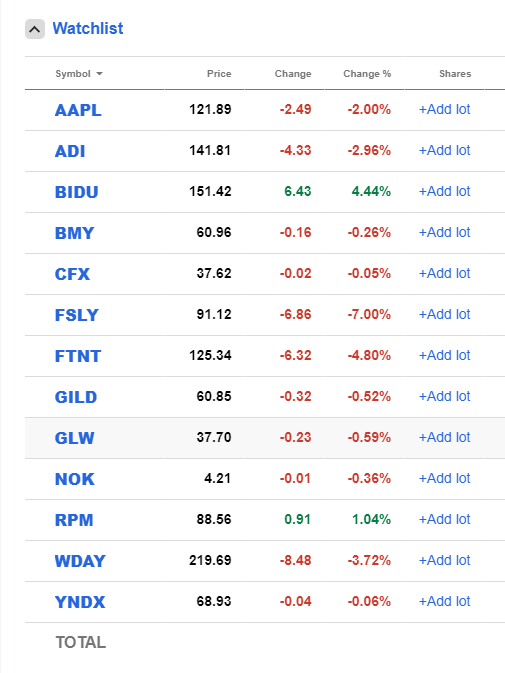Open the WDAY ticker link

[80, 561]
